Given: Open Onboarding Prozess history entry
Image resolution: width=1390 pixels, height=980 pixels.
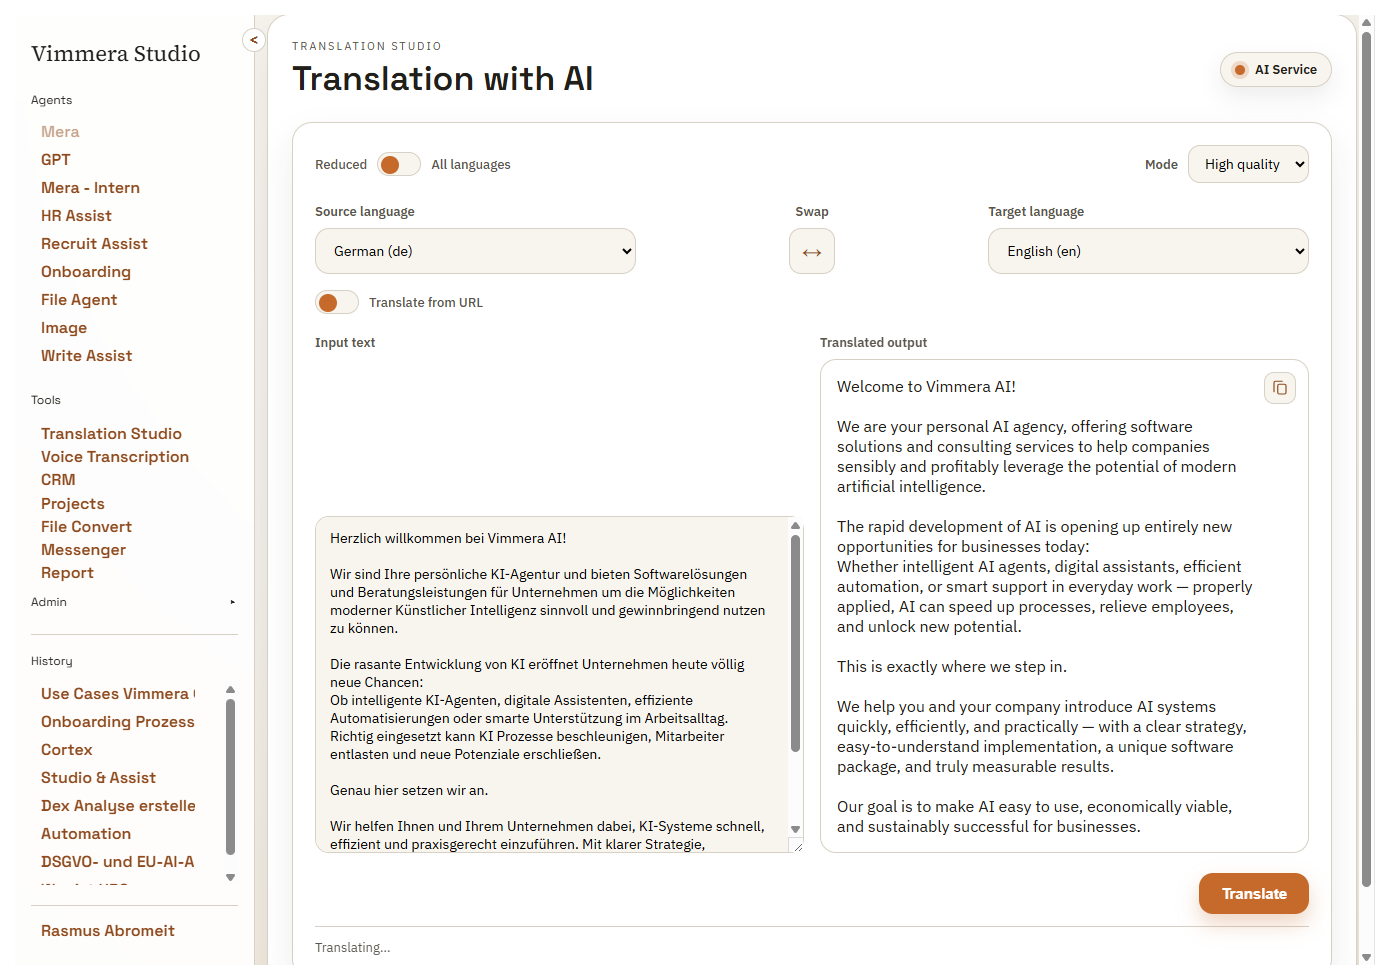Looking at the screenshot, I should 118,722.
